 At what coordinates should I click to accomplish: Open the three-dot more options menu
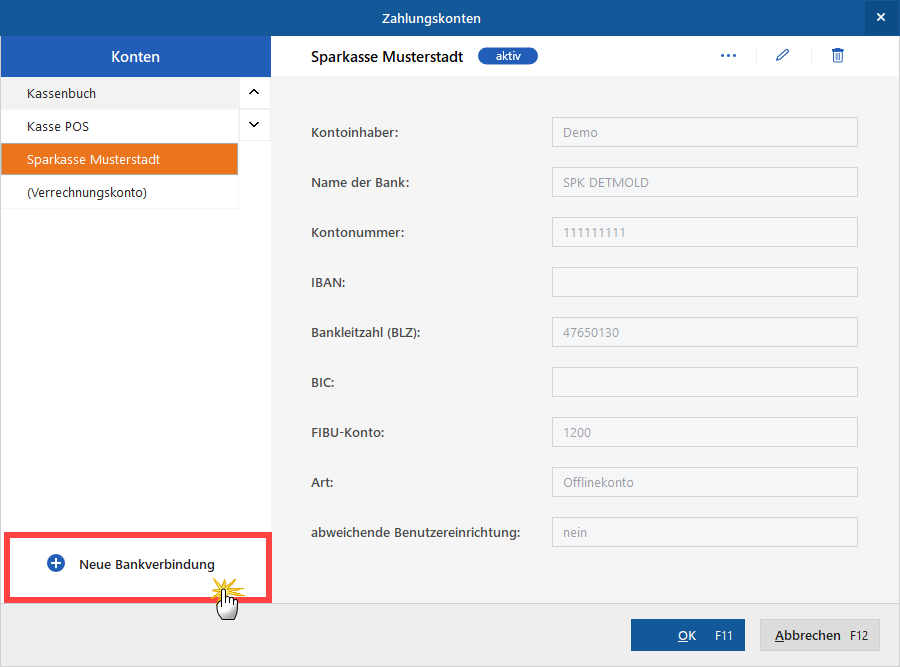point(728,56)
